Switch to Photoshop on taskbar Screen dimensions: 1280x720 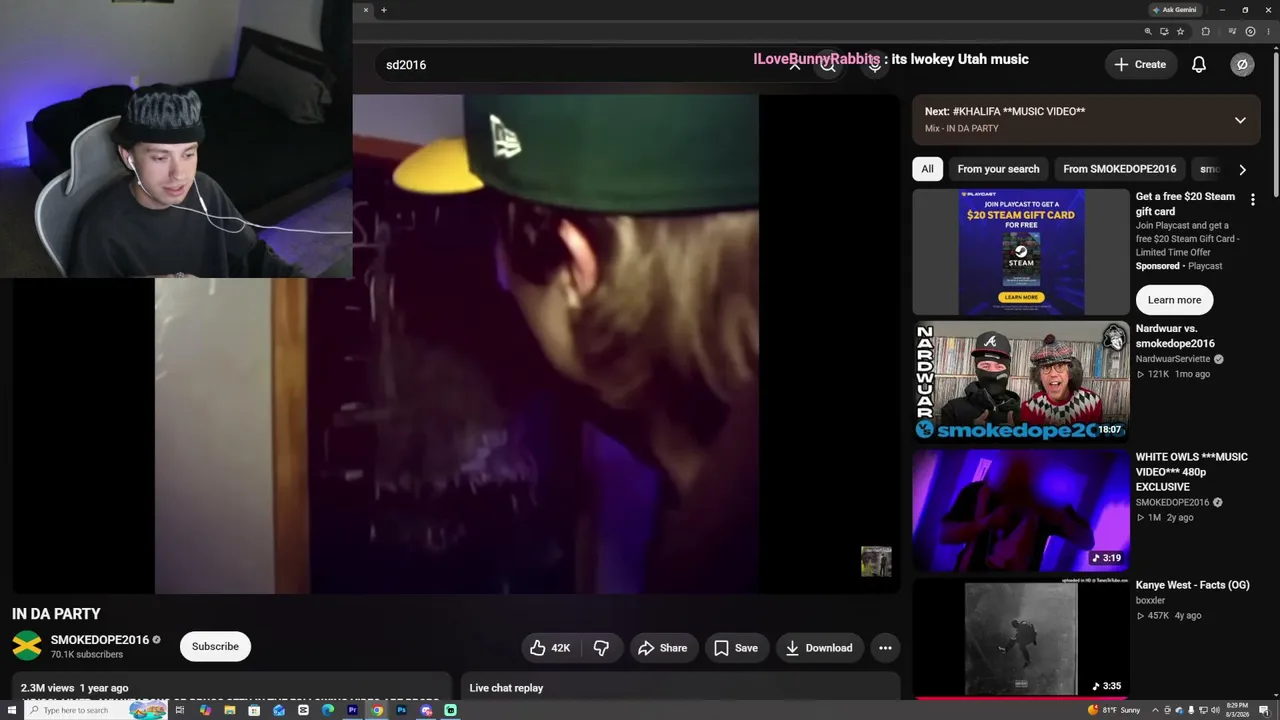point(401,710)
